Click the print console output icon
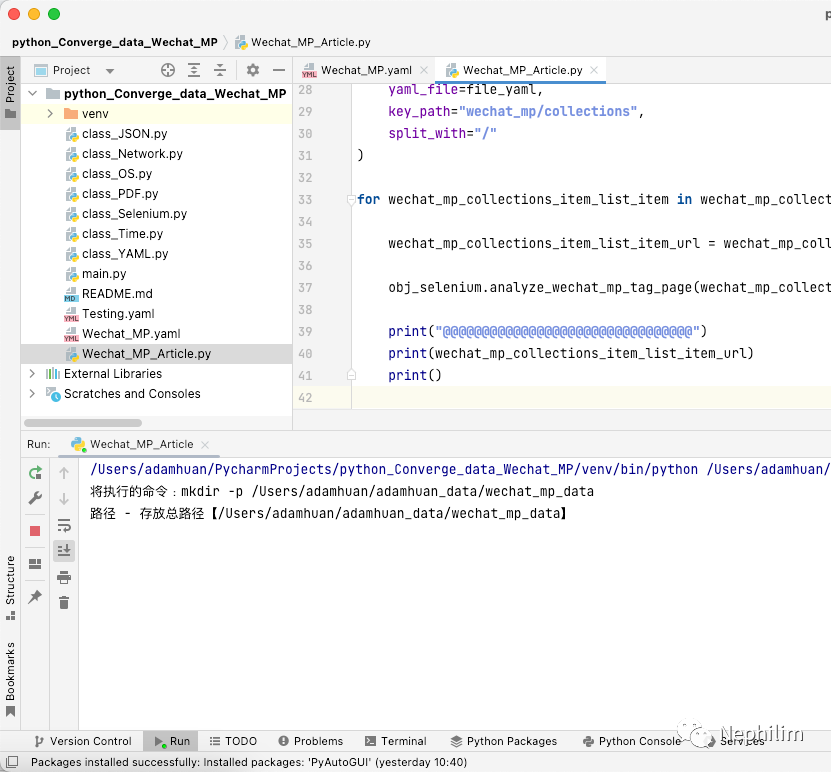This screenshot has height=772, width=831. (64, 577)
